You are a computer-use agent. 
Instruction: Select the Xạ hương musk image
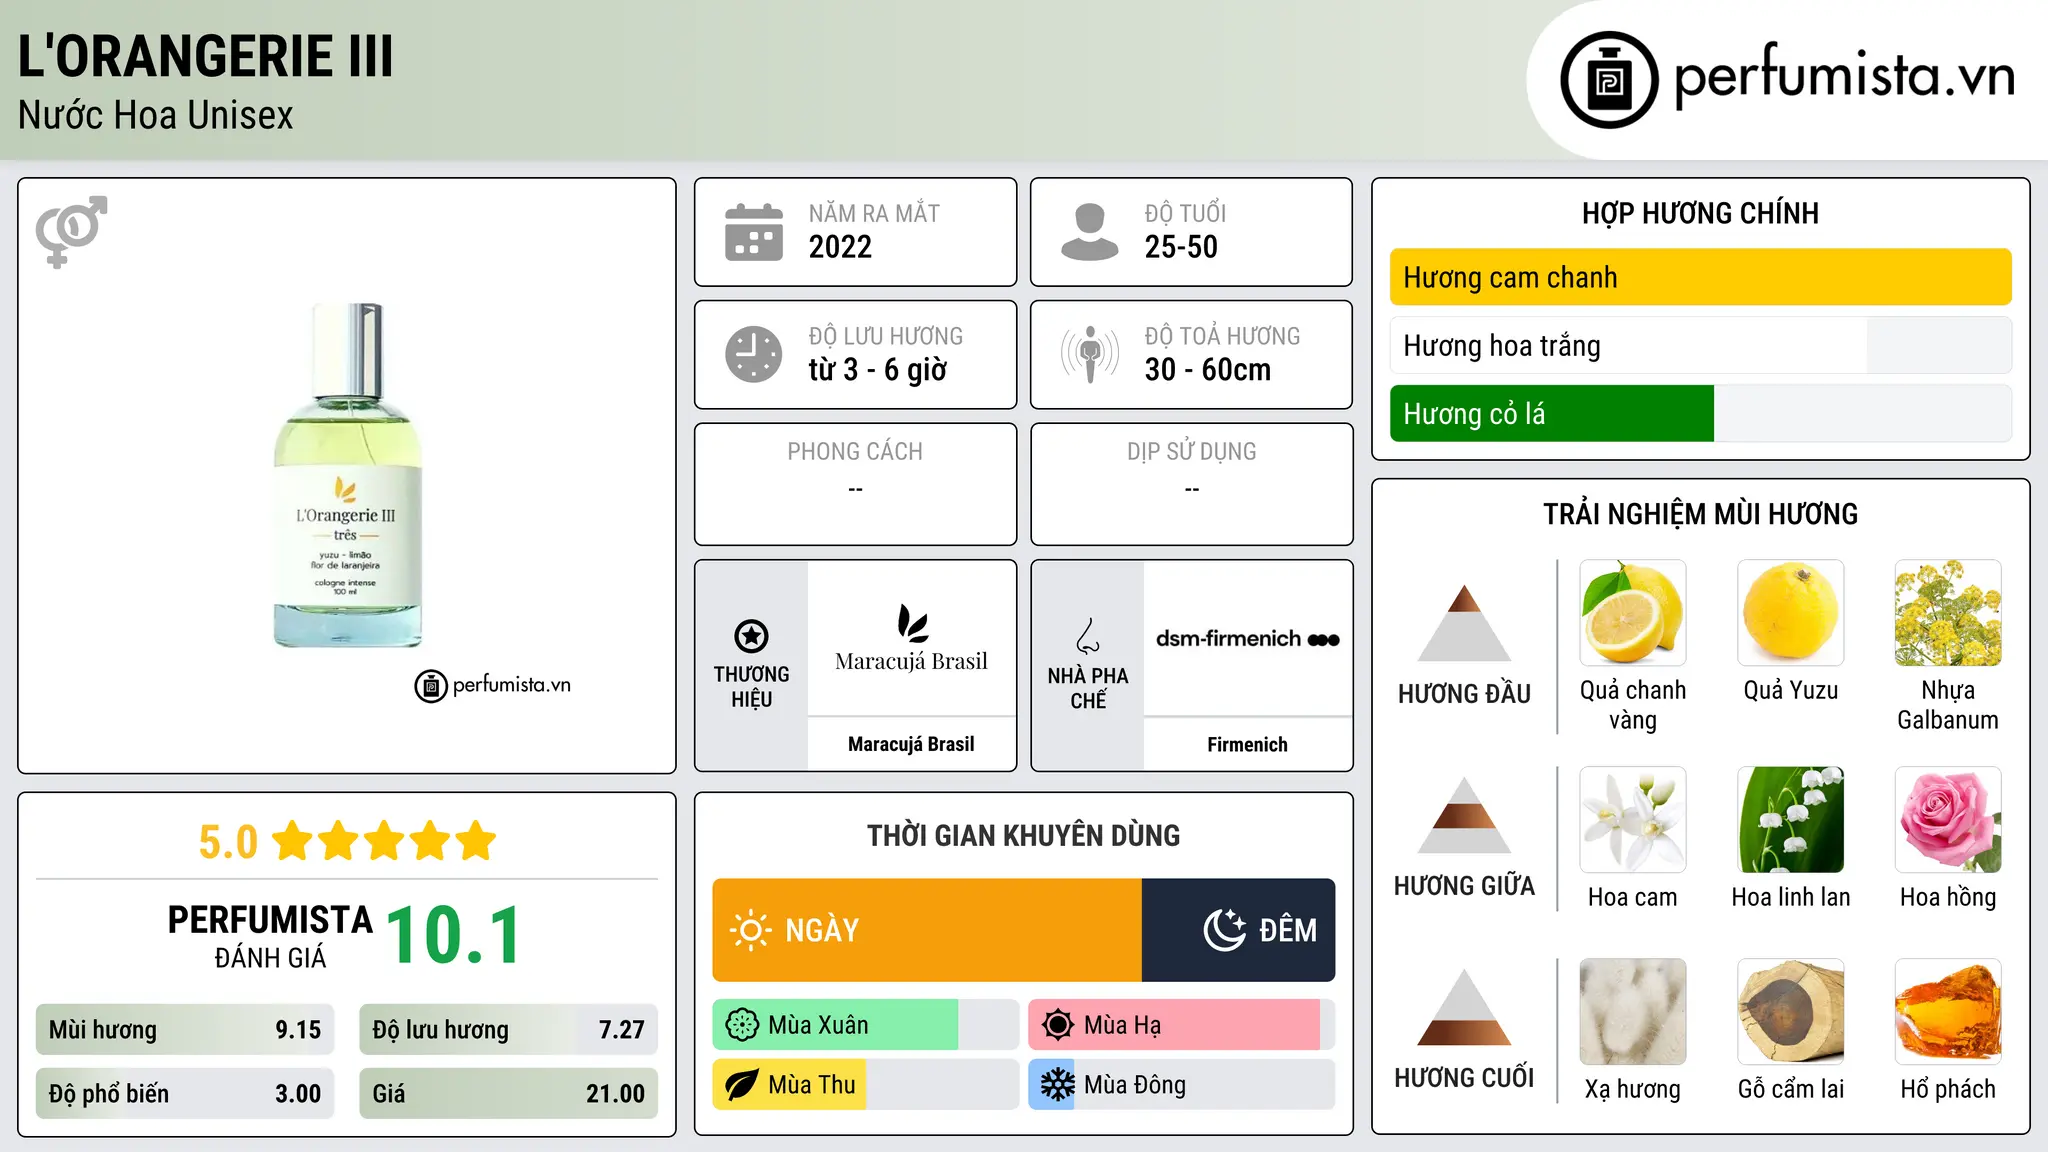pyautogui.click(x=1633, y=1012)
